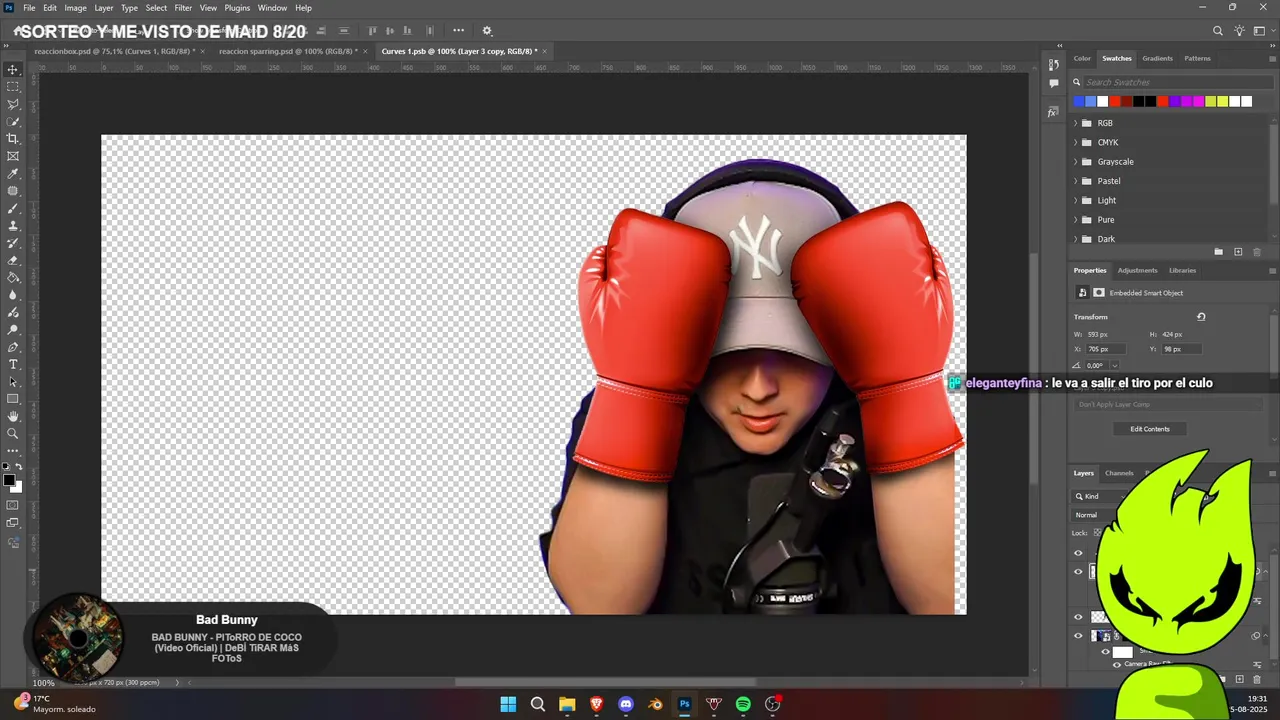Switch to the Channels tab
This screenshot has width=1280, height=720.
pyautogui.click(x=1119, y=473)
